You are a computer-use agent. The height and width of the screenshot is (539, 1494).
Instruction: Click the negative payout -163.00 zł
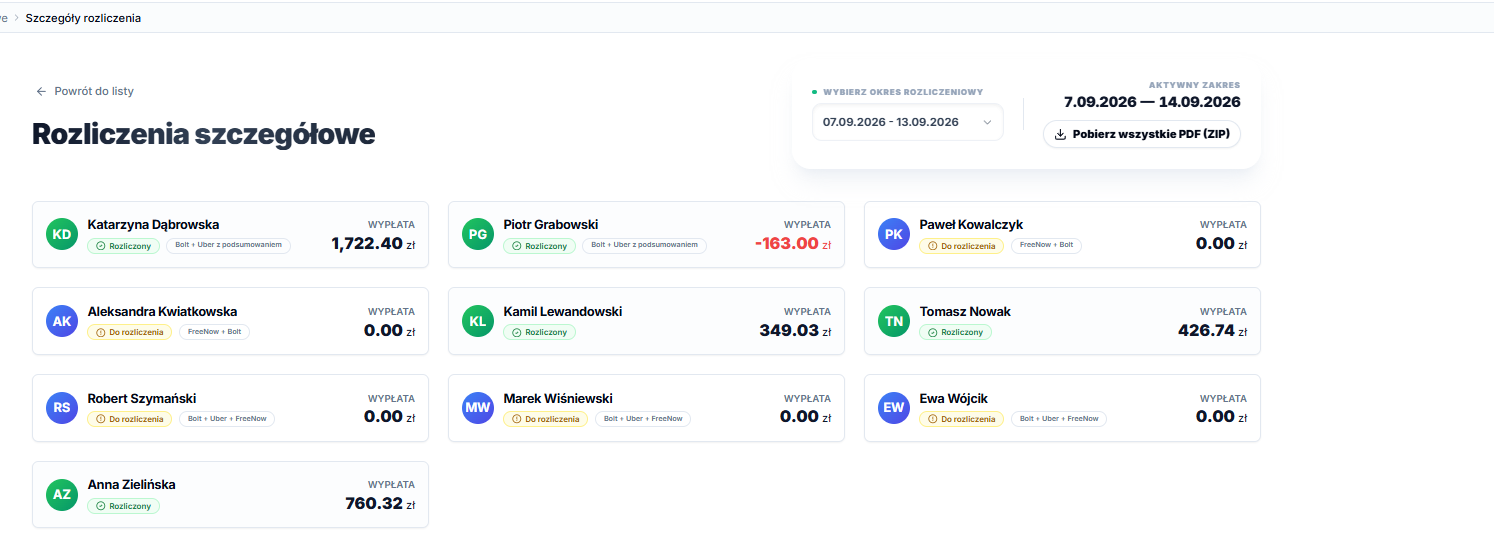tap(792, 243)
